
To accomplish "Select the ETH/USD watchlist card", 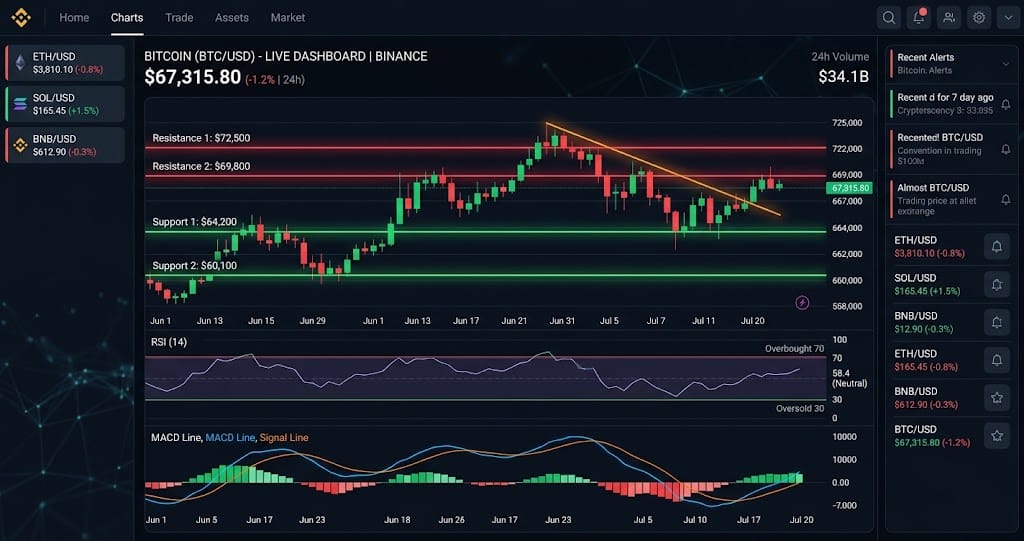I will click(x=65, y=63).
